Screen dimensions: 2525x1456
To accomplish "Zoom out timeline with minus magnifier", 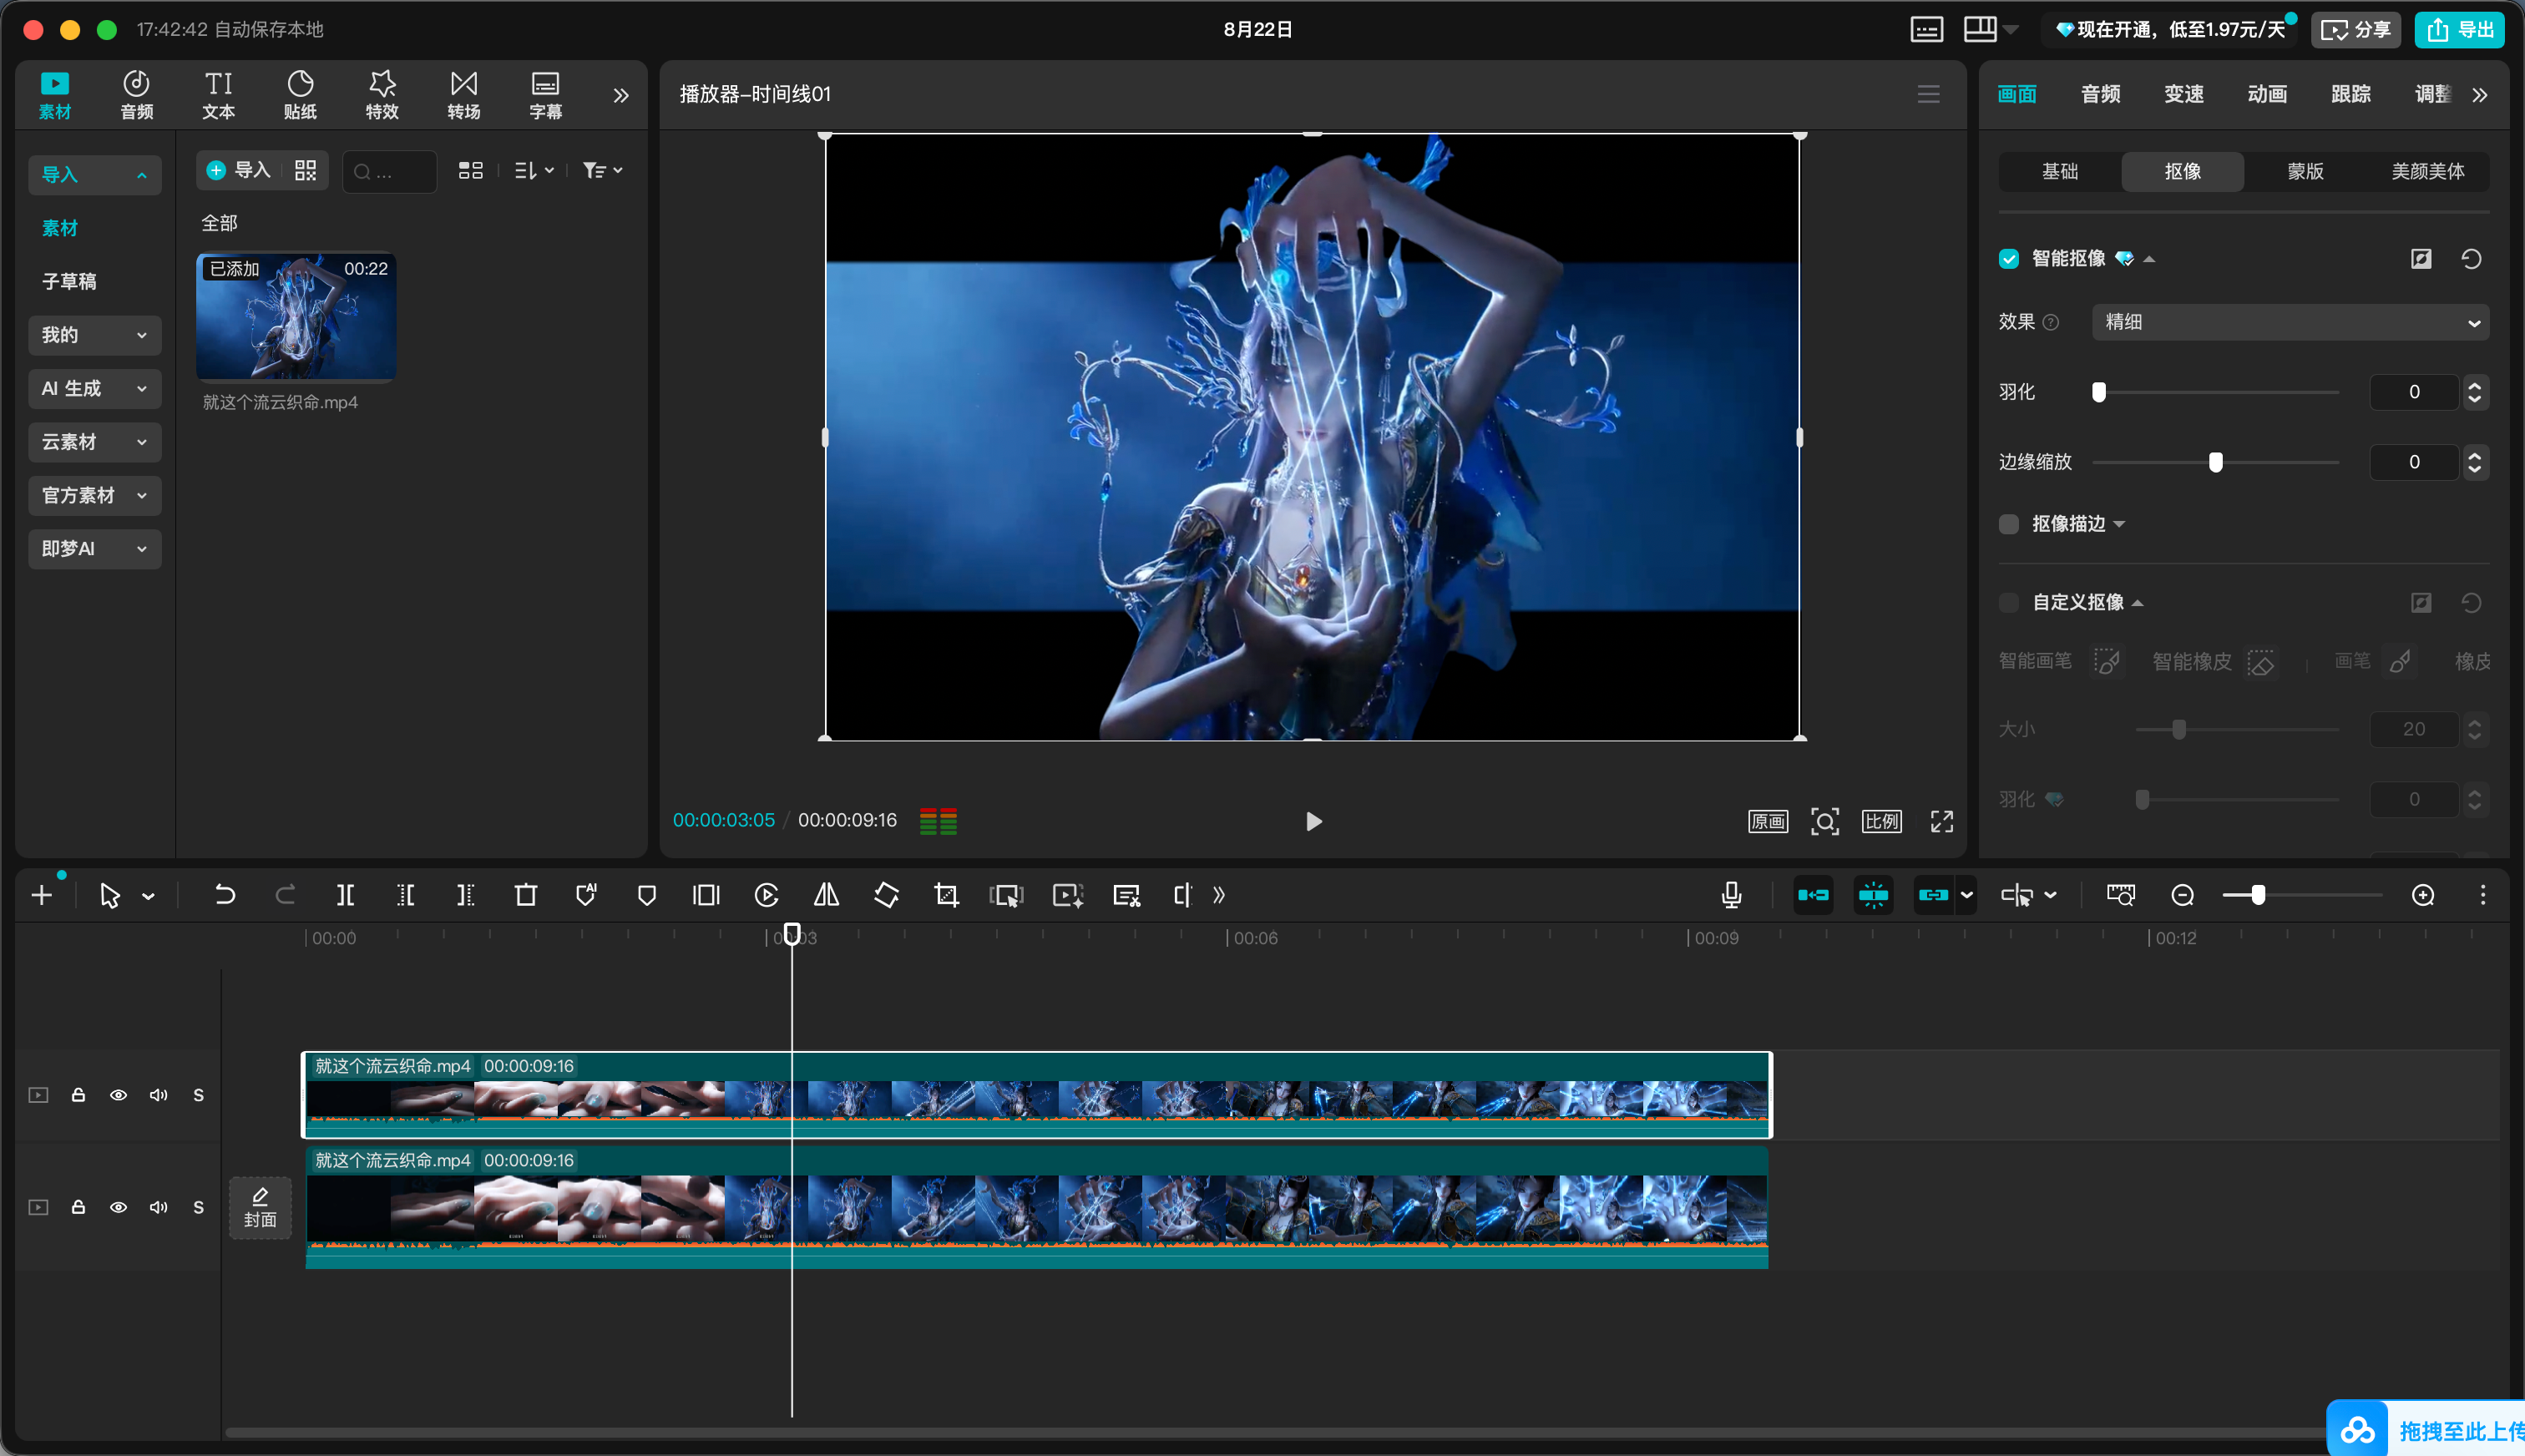I will 2183,895.
